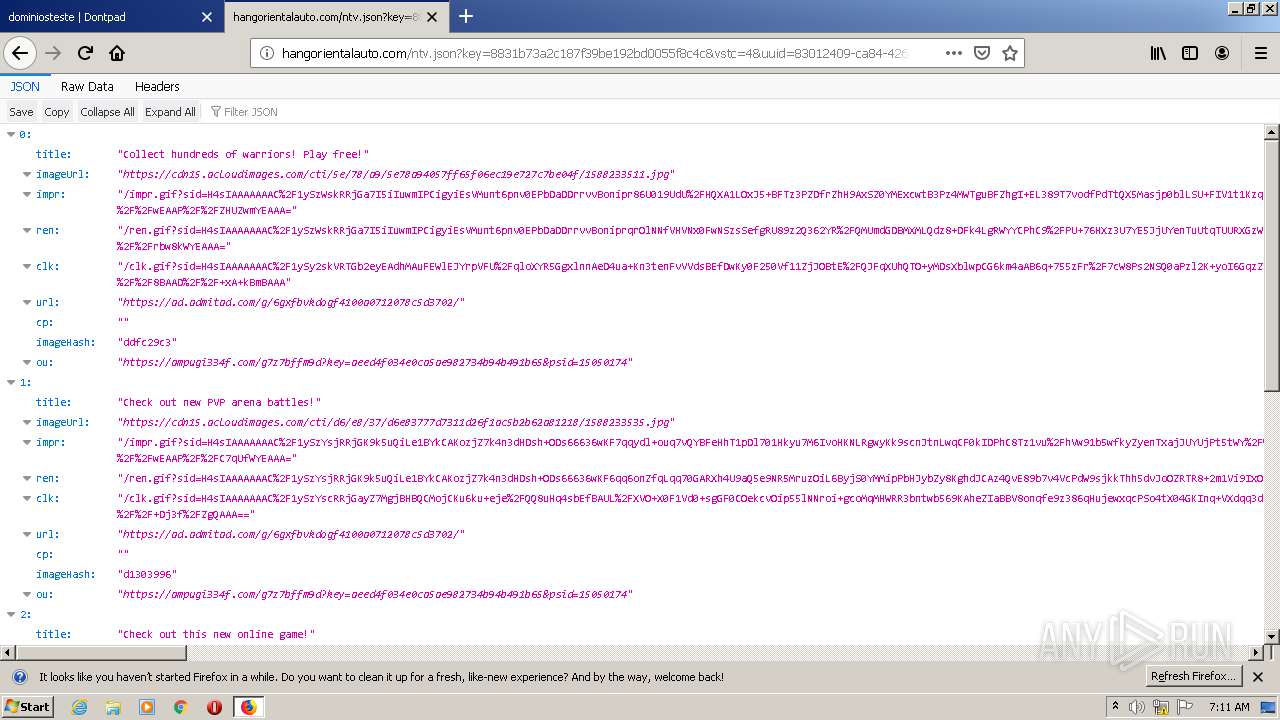Collapse all JSON nodes

pos(107,112)
